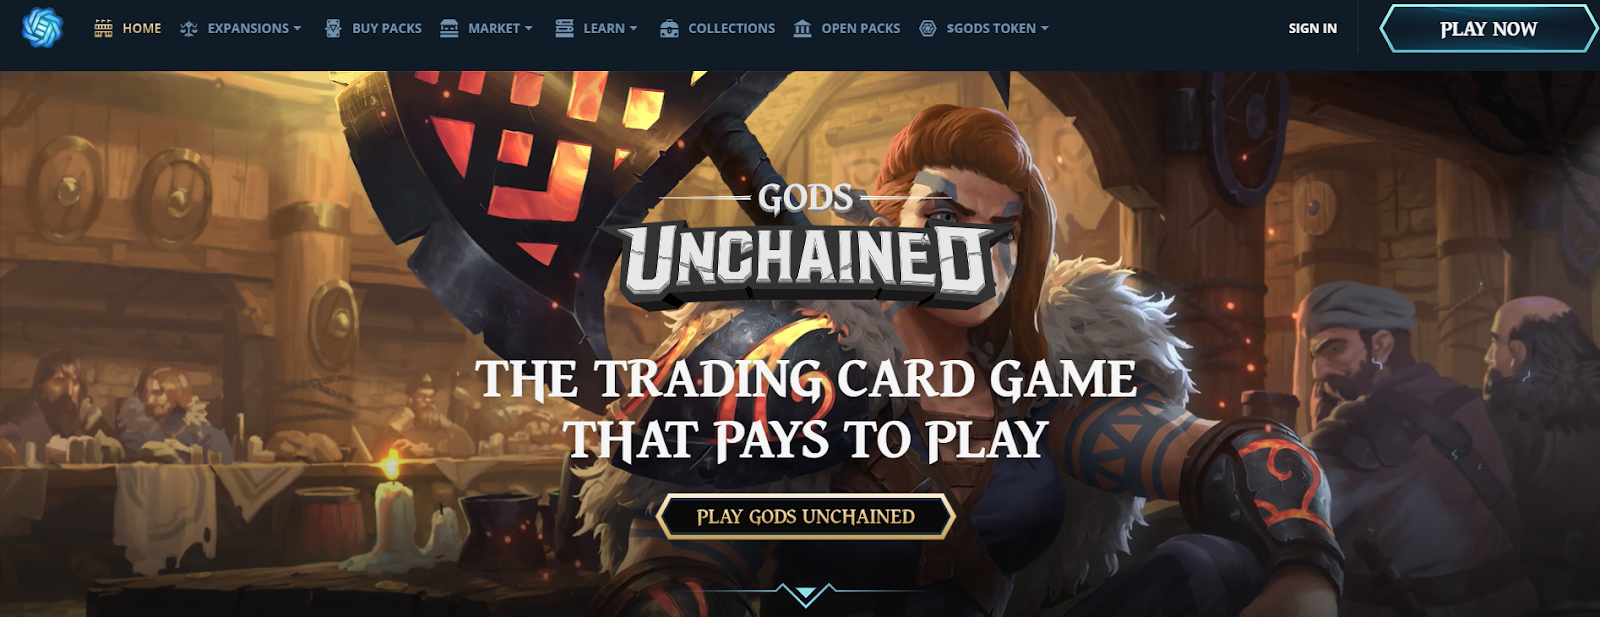
Task: Click the Home castle icon
Action: [x=103, y=28]
